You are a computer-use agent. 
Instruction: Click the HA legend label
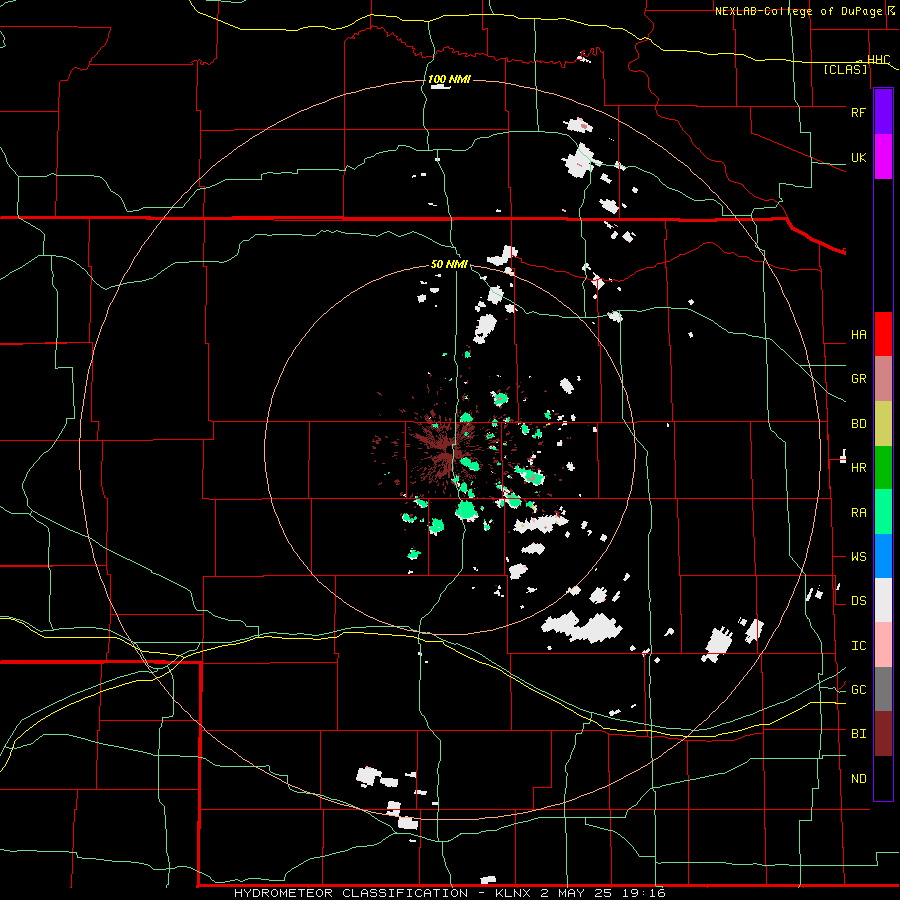858,335
